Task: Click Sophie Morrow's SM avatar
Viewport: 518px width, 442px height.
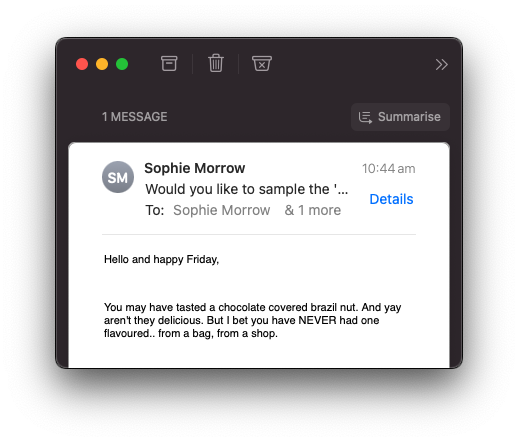Action: pyautogui.click(x=118, y=177)
